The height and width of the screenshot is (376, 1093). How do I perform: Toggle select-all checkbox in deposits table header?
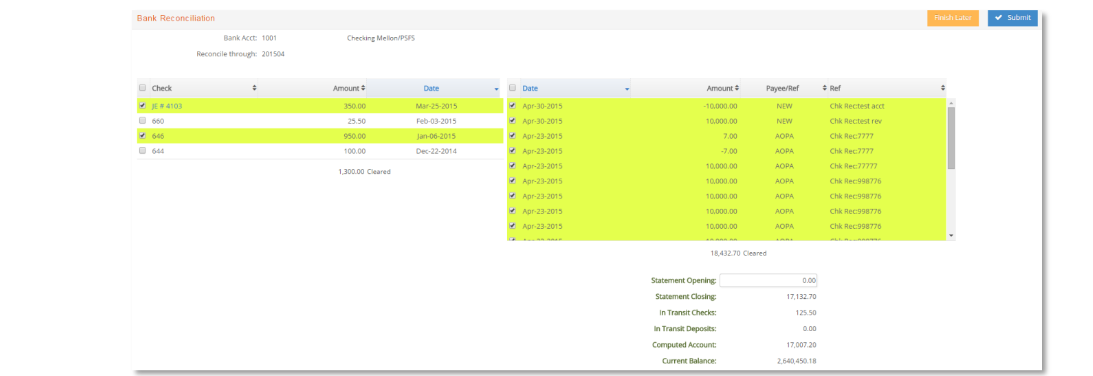point(513,88)
